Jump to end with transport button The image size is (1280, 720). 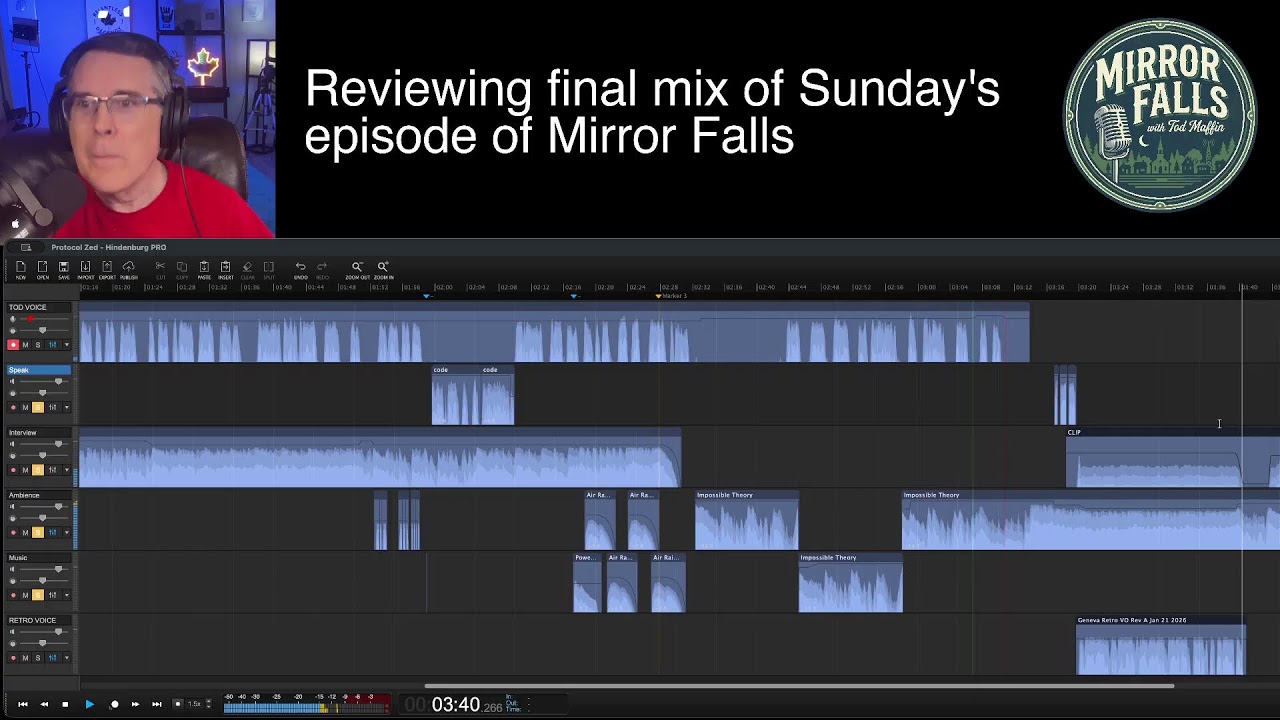click(x=157, y=705)
